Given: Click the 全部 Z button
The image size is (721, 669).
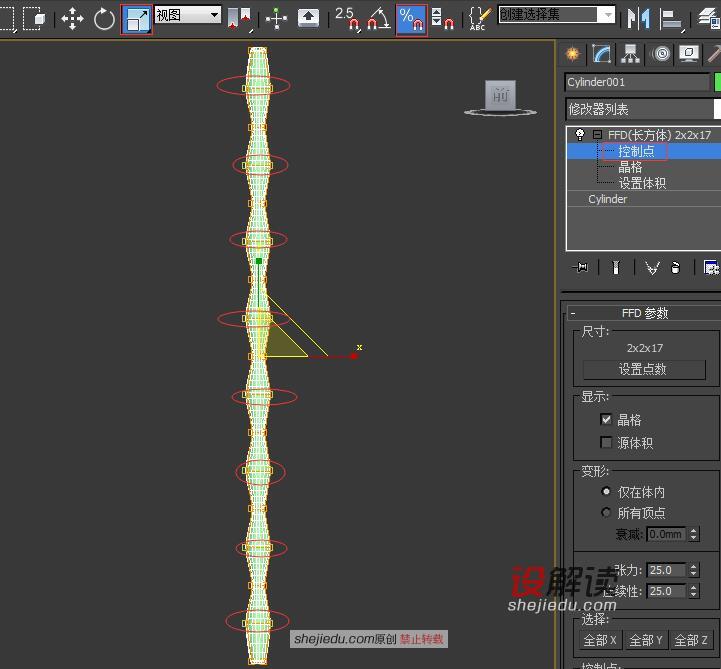Looking at the screenshot, I should (x=691, y=640).
